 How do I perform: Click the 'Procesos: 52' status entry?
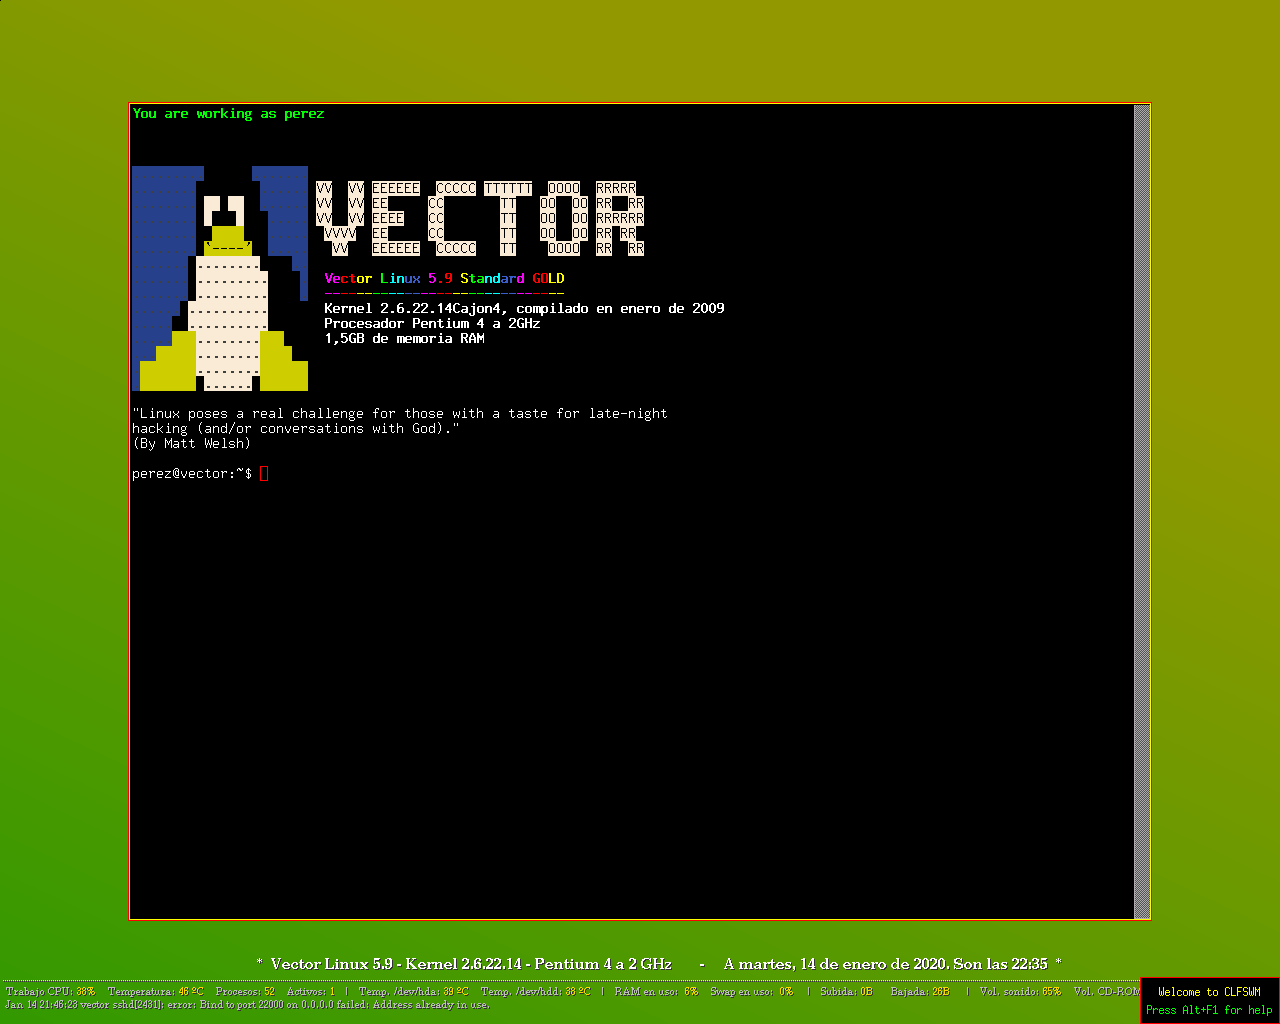click(x=245, y=992)
